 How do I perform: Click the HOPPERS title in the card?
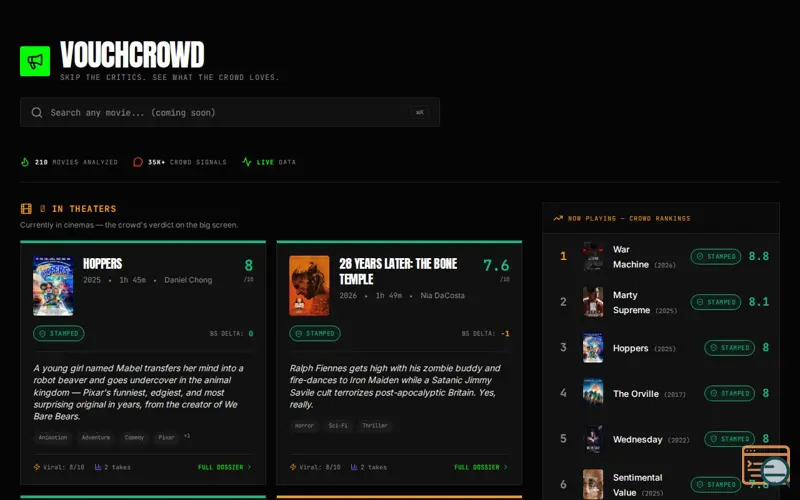click(x=103, y=264)
